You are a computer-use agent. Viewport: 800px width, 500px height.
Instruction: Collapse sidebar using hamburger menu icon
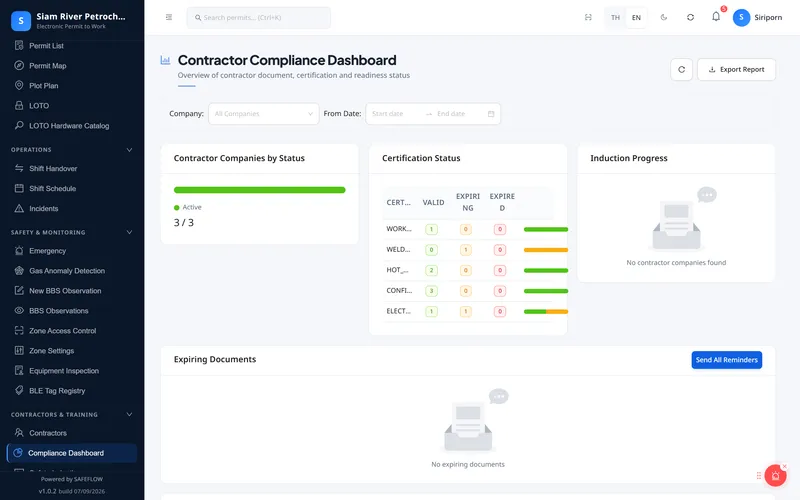pyautogui.click(x=169, y=17)
